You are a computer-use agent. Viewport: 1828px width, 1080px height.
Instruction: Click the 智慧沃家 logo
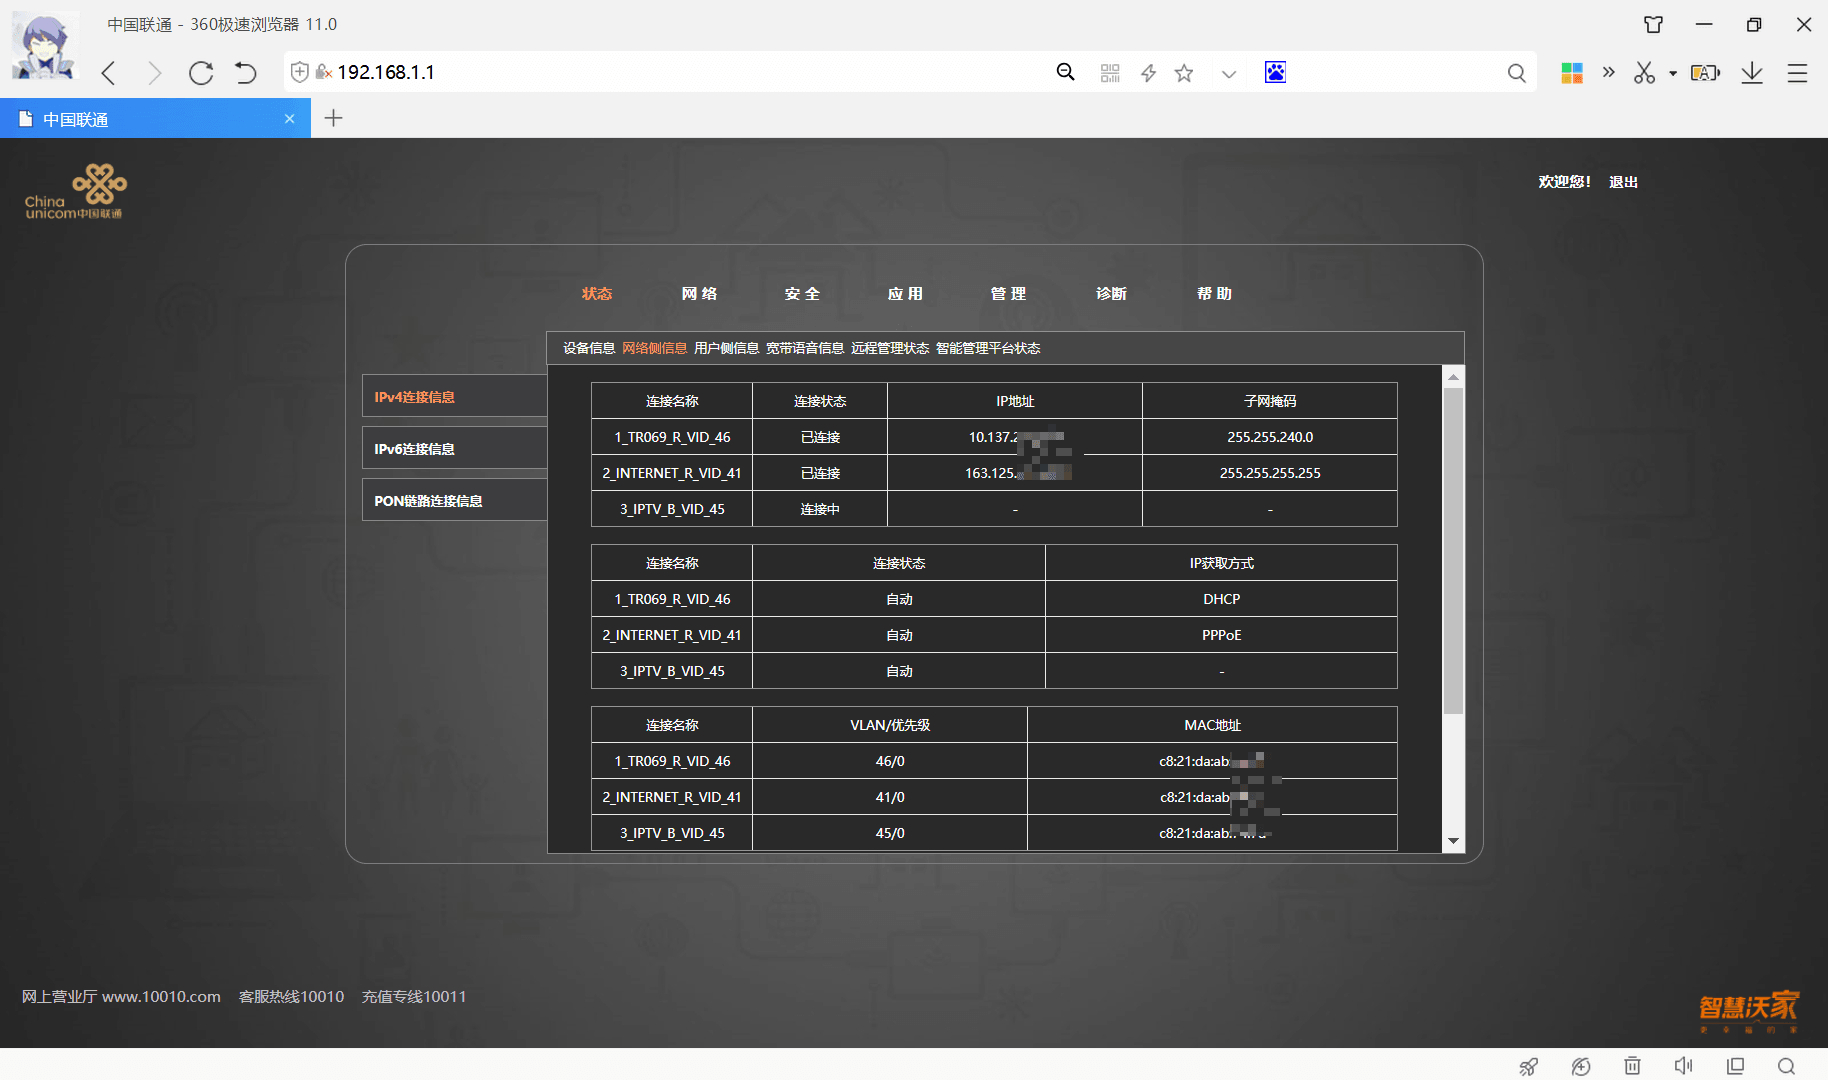click(1748, 1011)
